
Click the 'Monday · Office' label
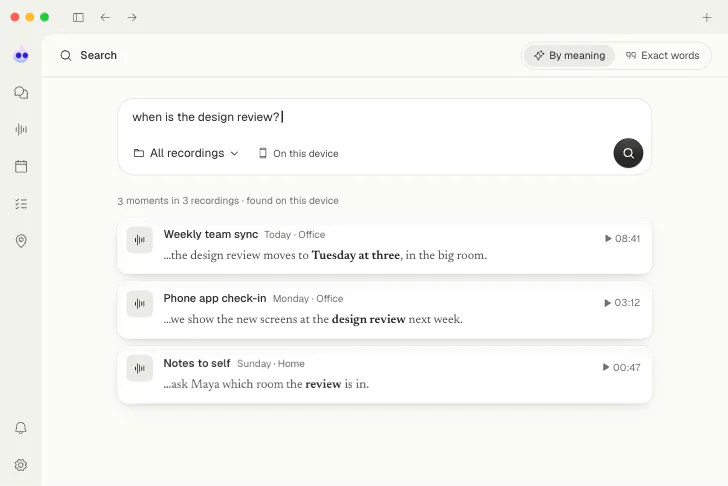(308, 299)
